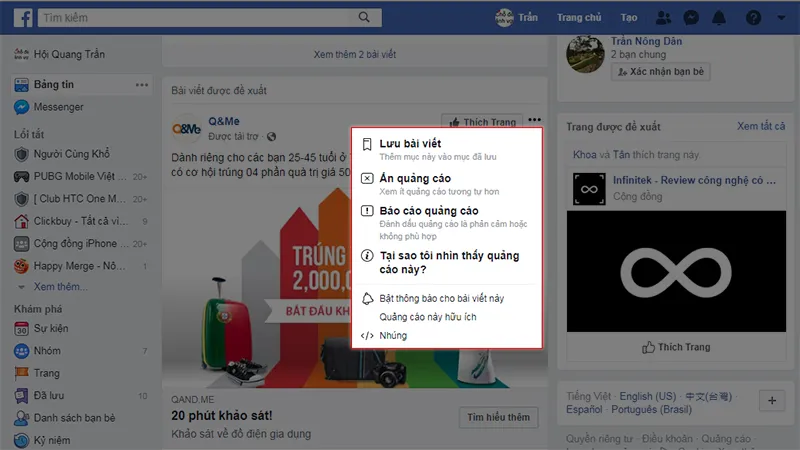Open Trần Nông Dân profile link
This screenshot has width=800, height=450.
coord(646,41)
